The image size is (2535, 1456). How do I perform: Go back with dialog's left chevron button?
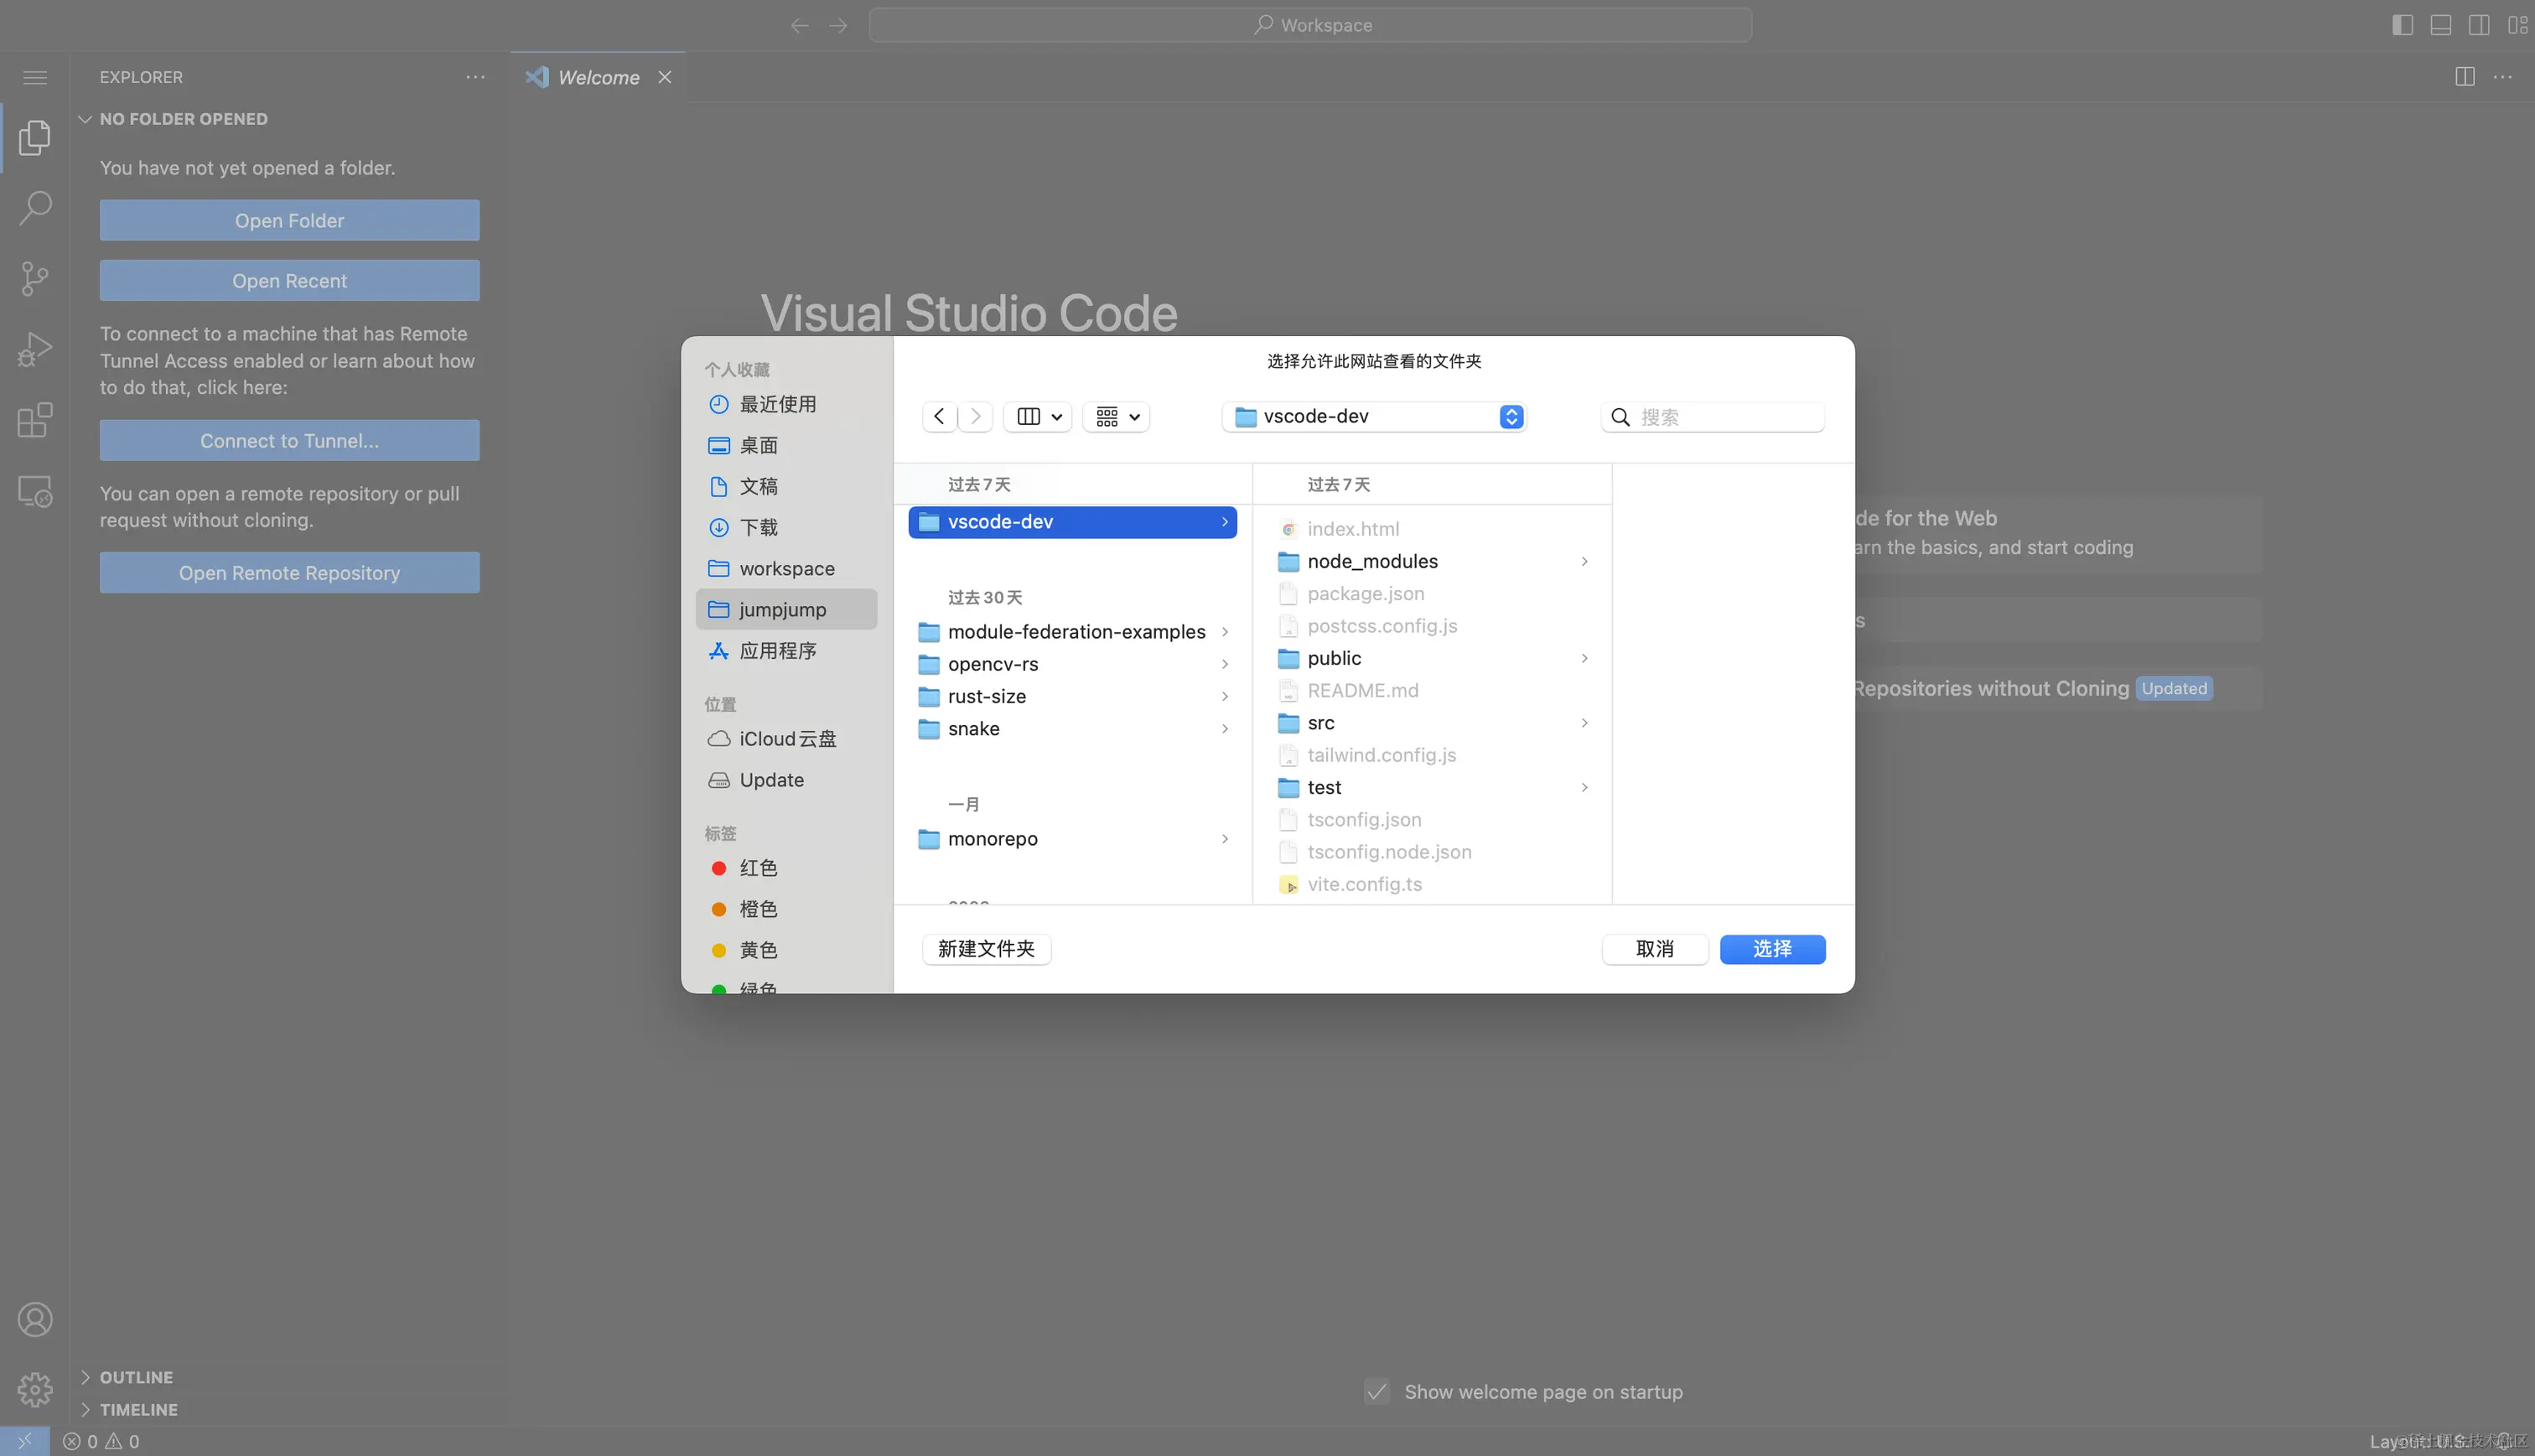pos(939,417)
